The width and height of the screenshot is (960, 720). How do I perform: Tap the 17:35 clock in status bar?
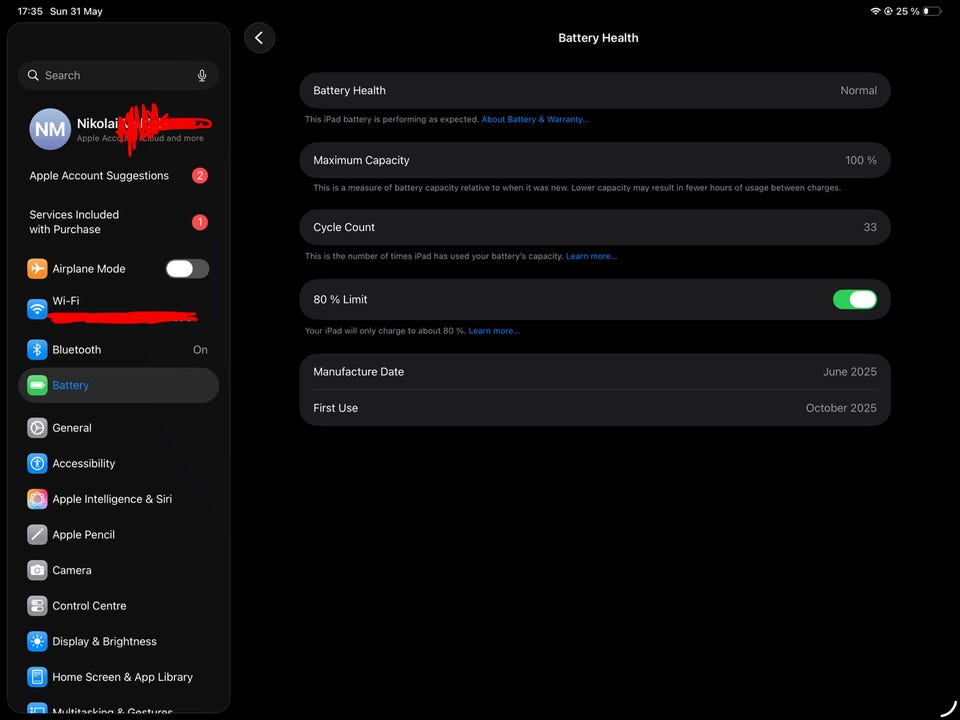[30, 11]
